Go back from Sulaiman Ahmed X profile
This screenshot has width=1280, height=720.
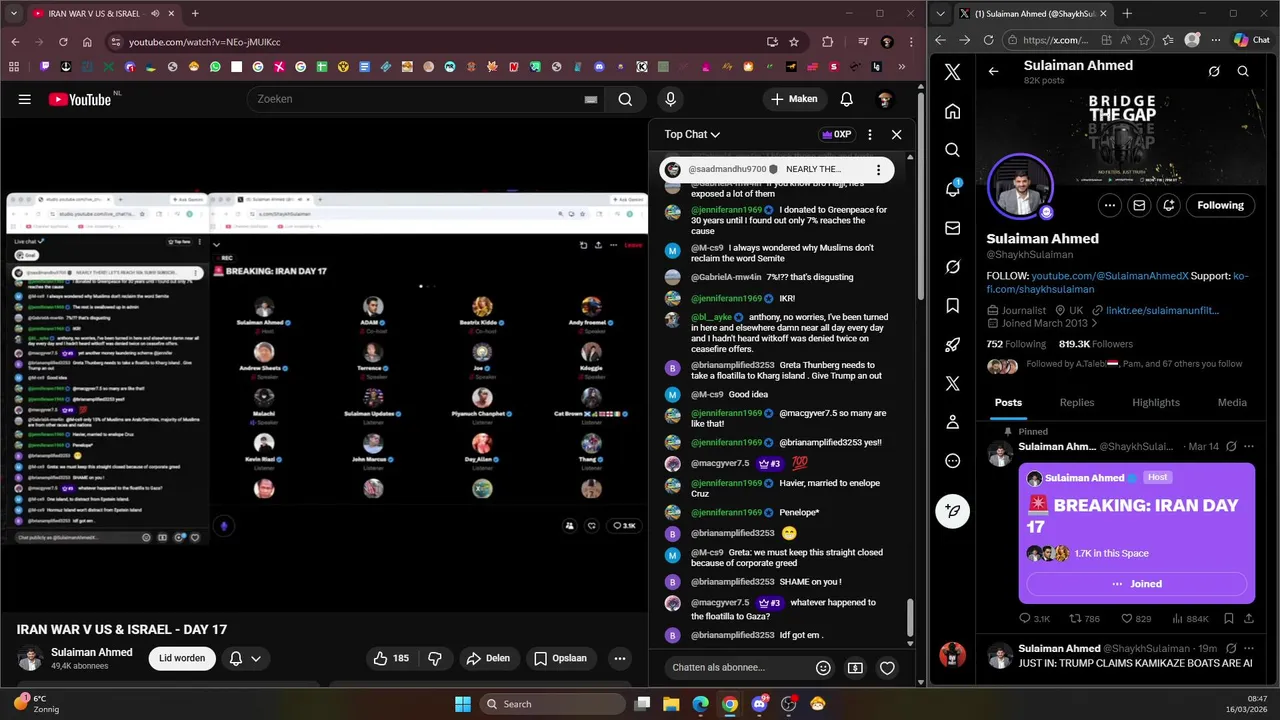993,71
